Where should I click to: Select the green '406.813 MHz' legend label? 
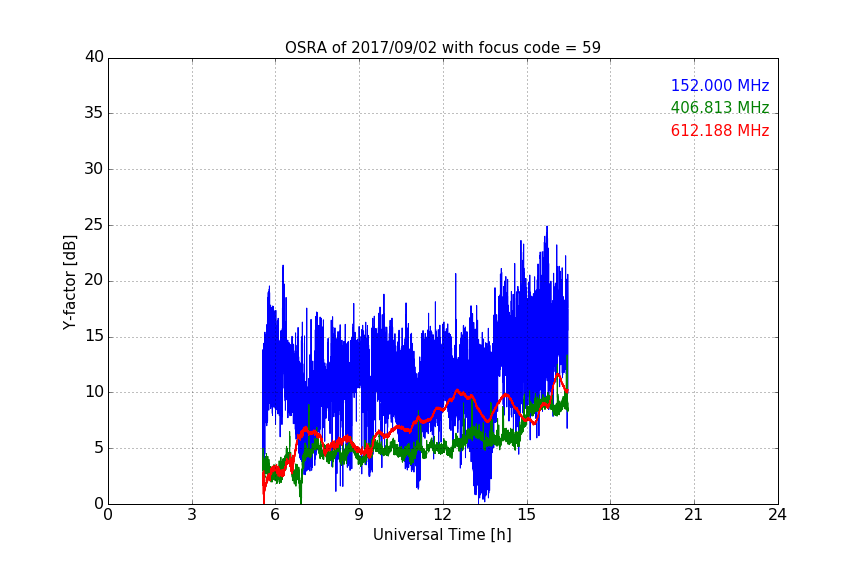720,107
